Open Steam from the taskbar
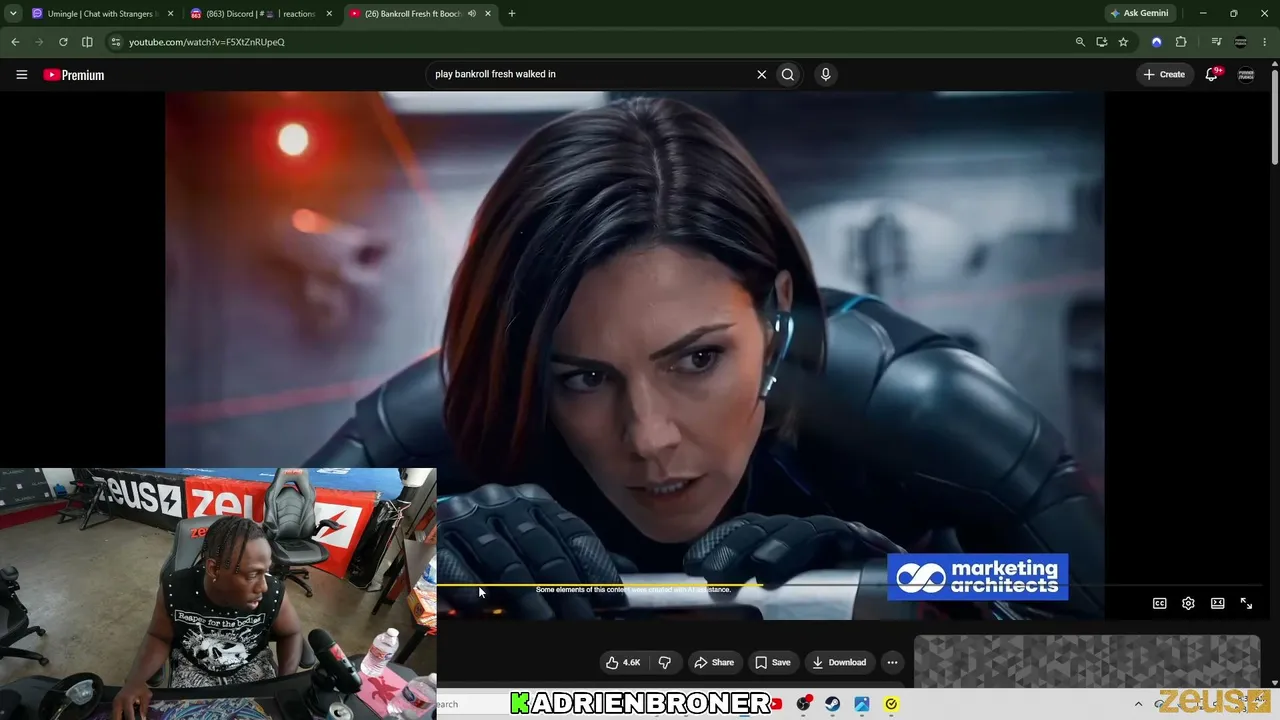Image resolution: width=1280 pixels, height=720 pixels. (832, 704)
